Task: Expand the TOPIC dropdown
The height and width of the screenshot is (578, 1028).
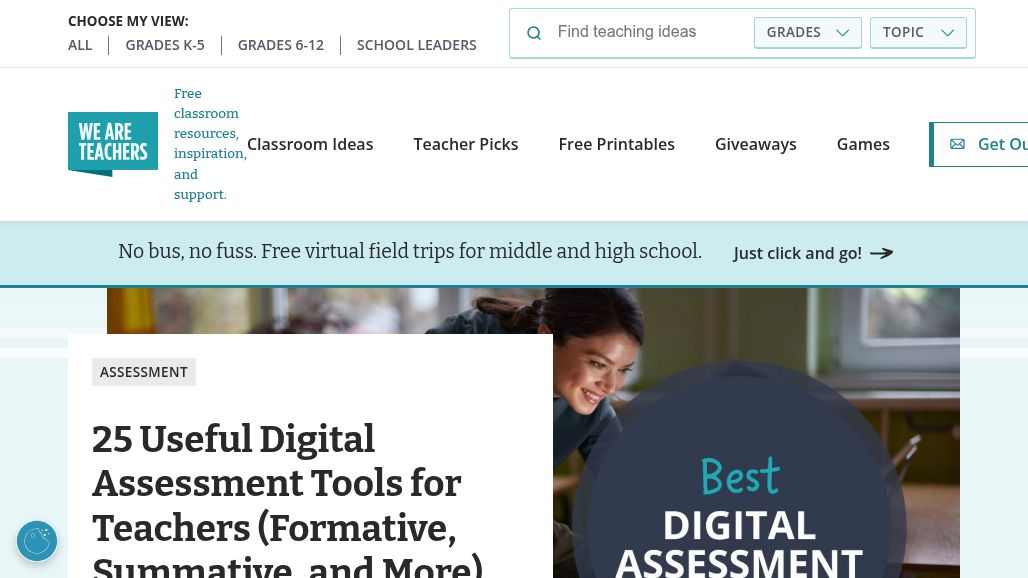Action: (x=918, y=32)
